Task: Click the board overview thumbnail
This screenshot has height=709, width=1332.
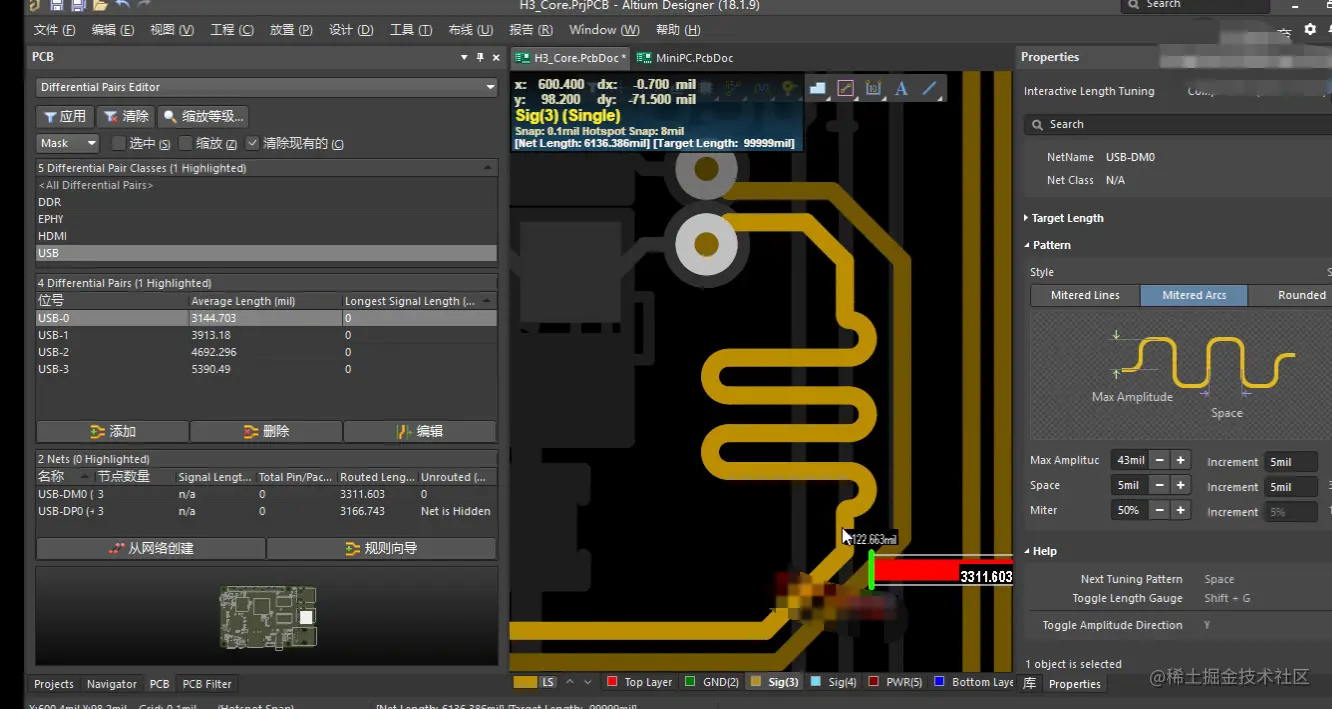Action: [x=267, y=617]
